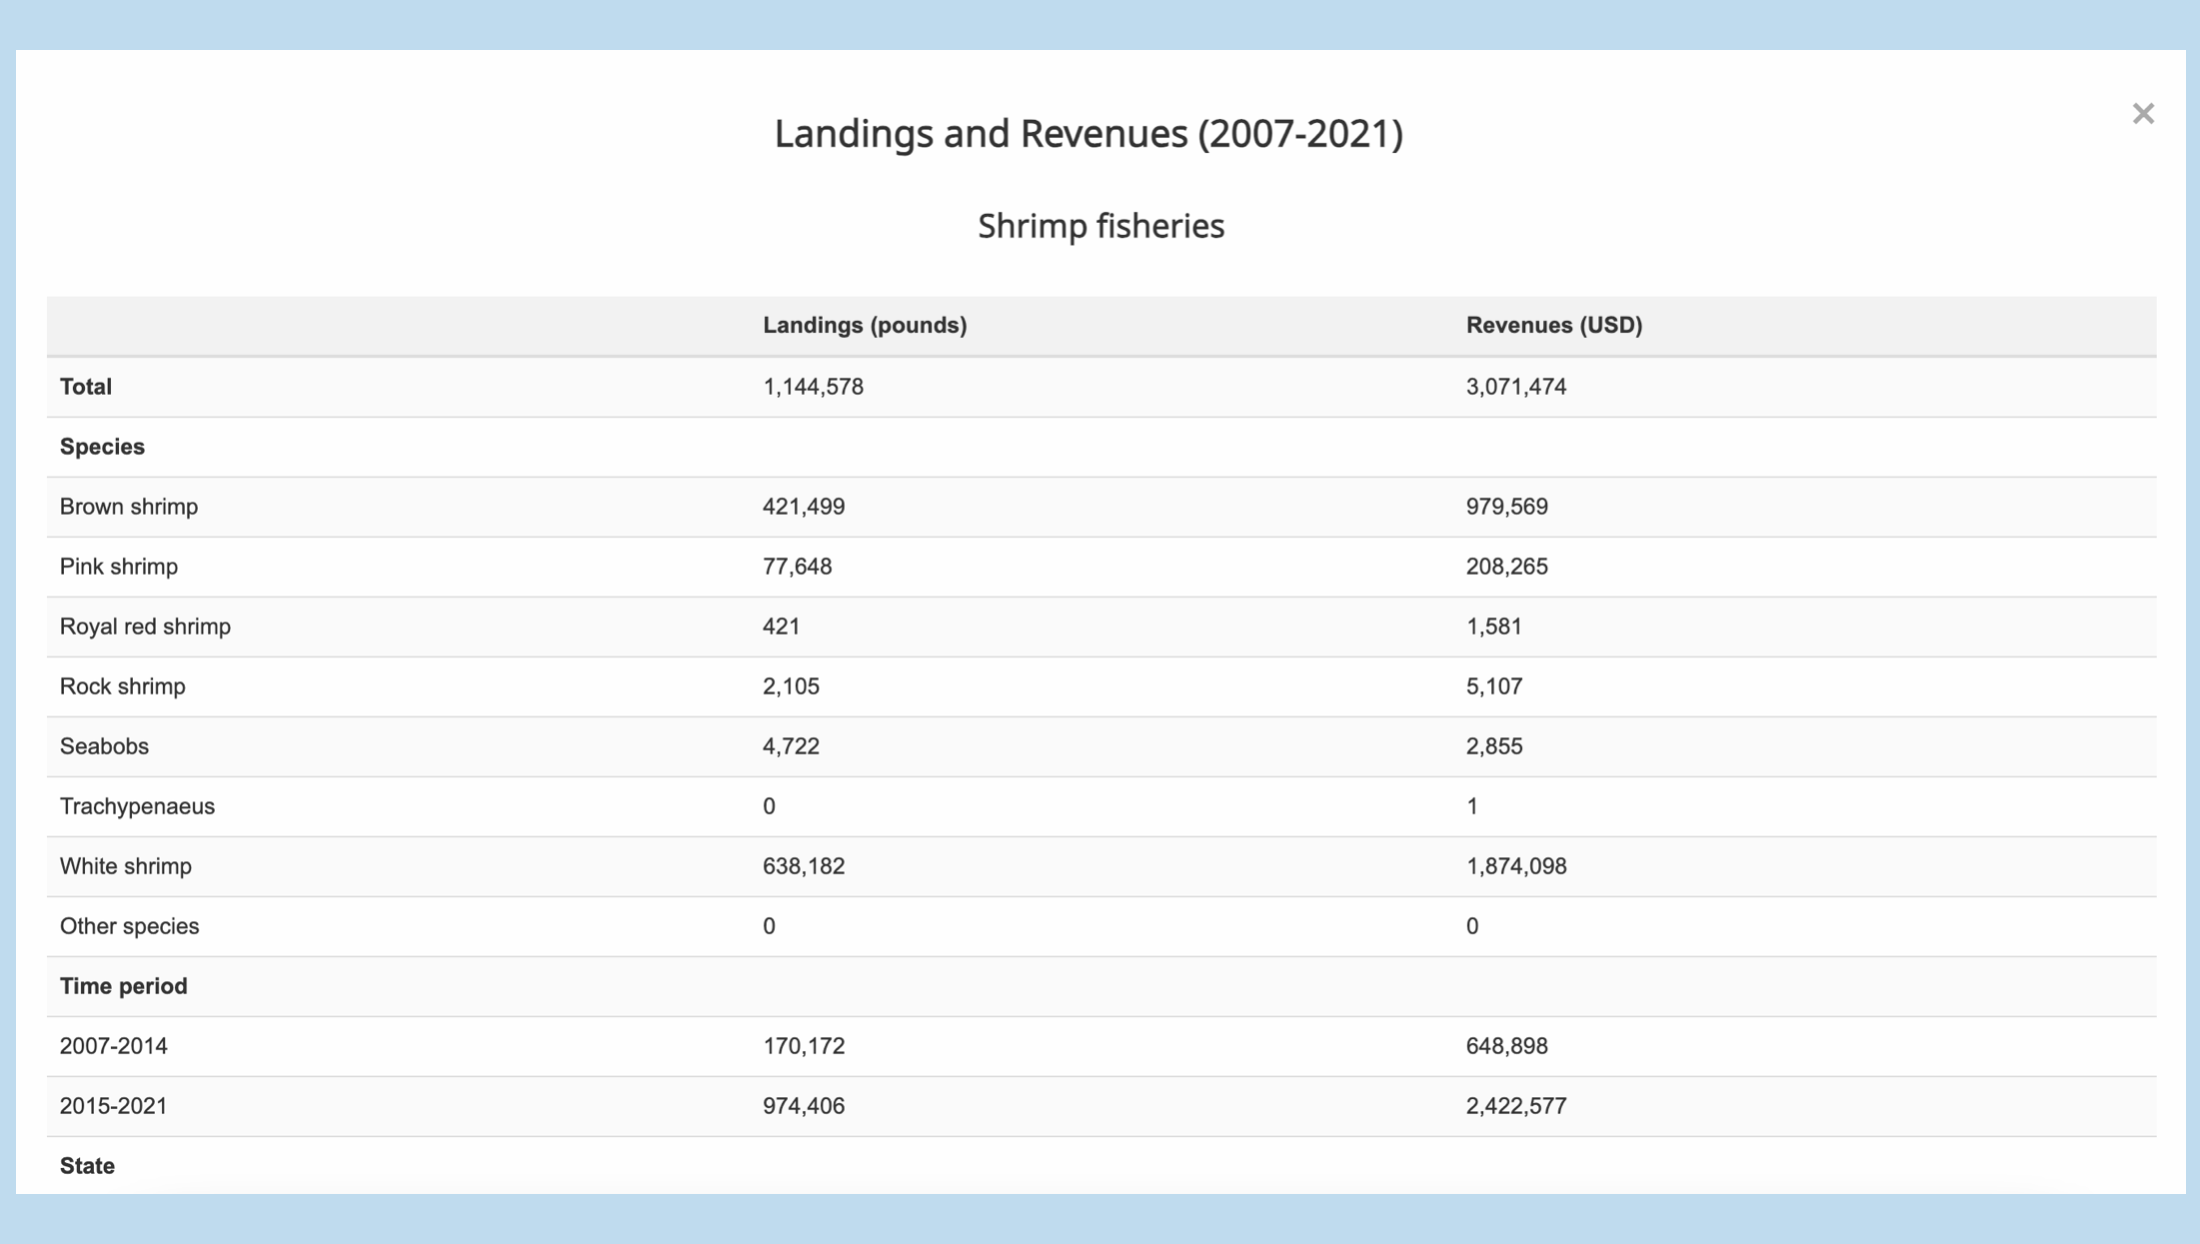
Task: Click the 2007-2014 time period row
Action: pyautogui.click(x=114, y=1047)
